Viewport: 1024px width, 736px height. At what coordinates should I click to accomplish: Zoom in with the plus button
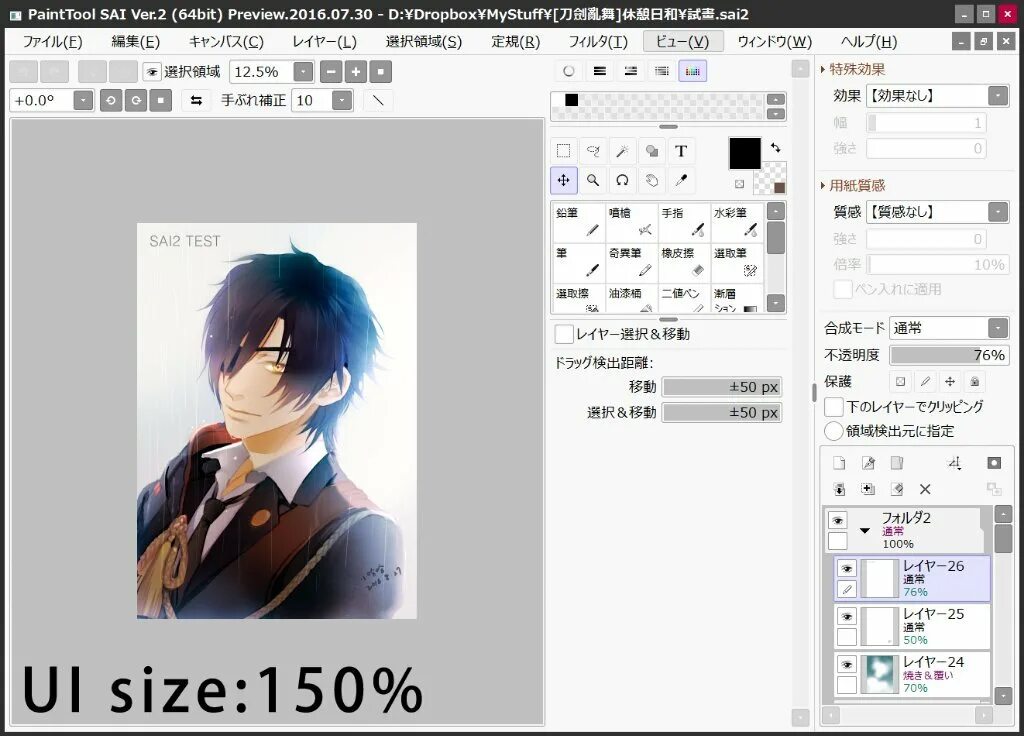click(356, 71)
